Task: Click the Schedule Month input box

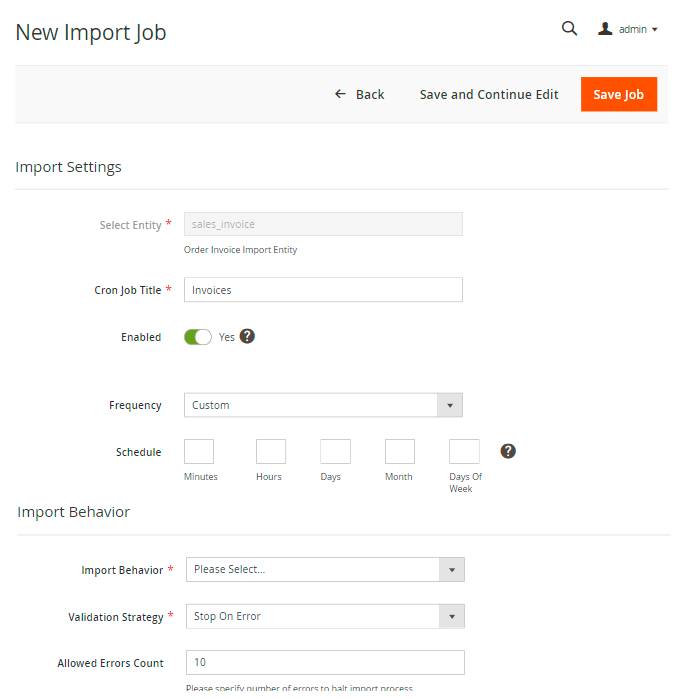Action: pyautogui.click(x=400, y=451)
